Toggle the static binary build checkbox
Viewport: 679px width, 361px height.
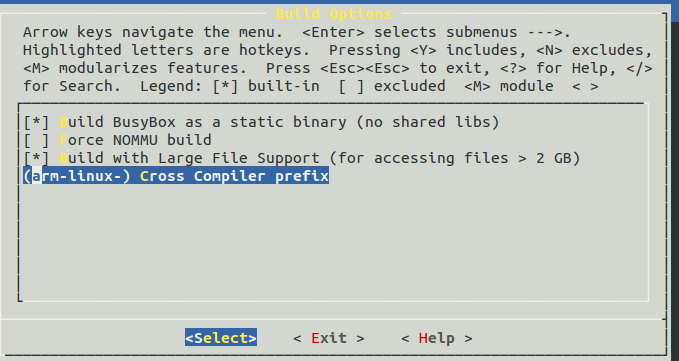coord(36,122)
